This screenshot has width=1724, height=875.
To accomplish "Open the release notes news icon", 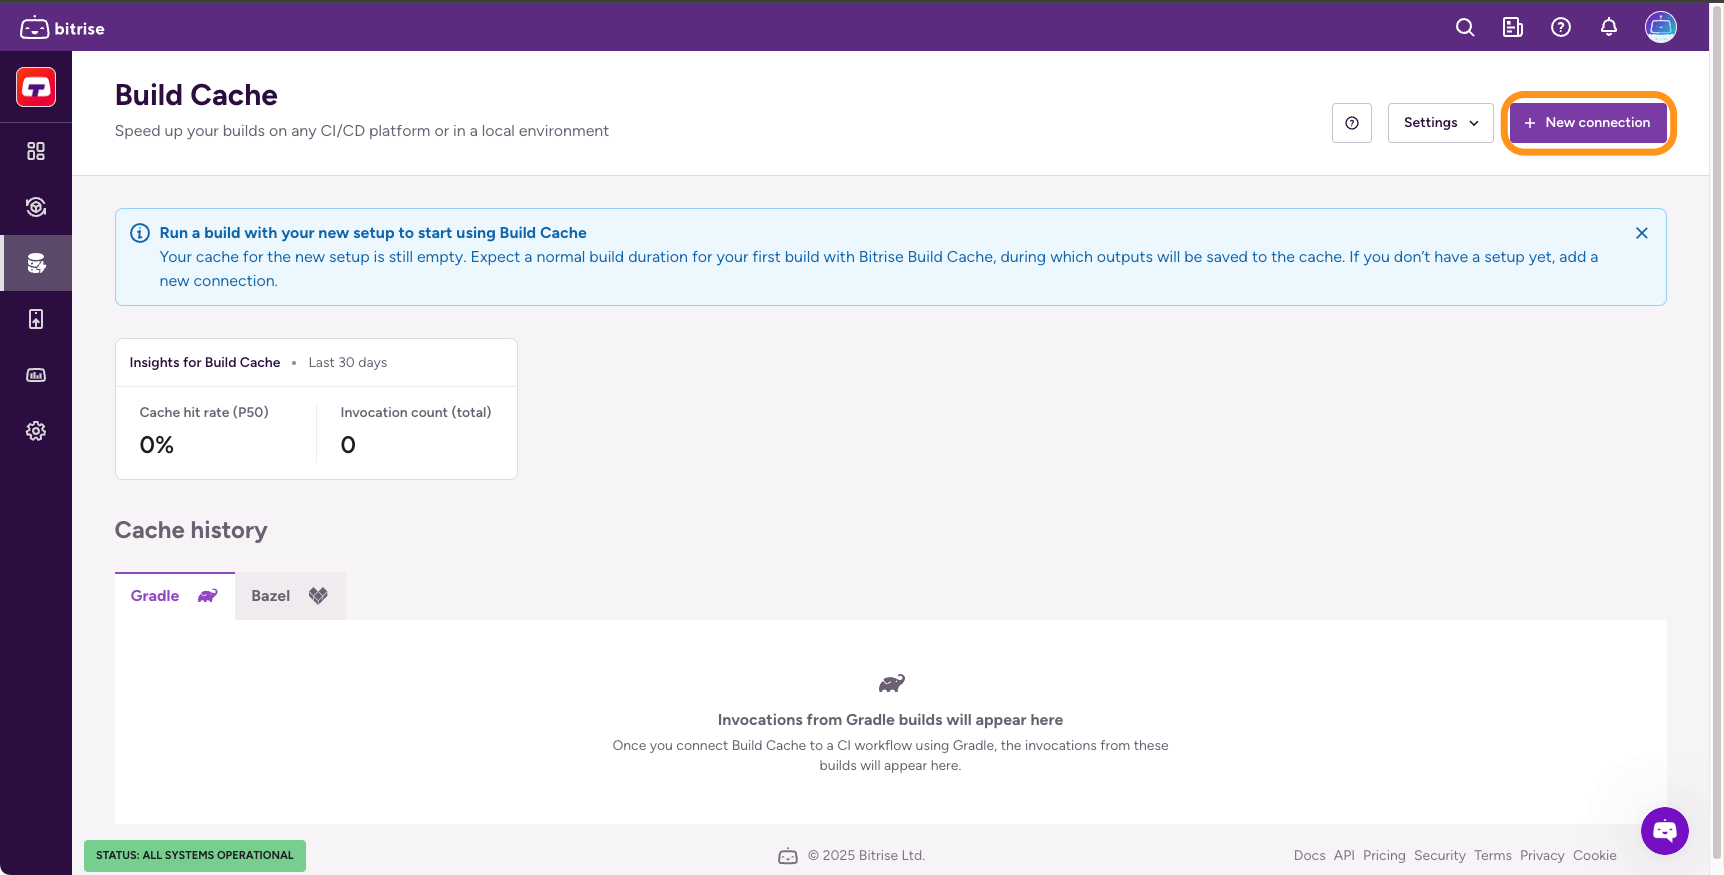I will [1513, 28].
